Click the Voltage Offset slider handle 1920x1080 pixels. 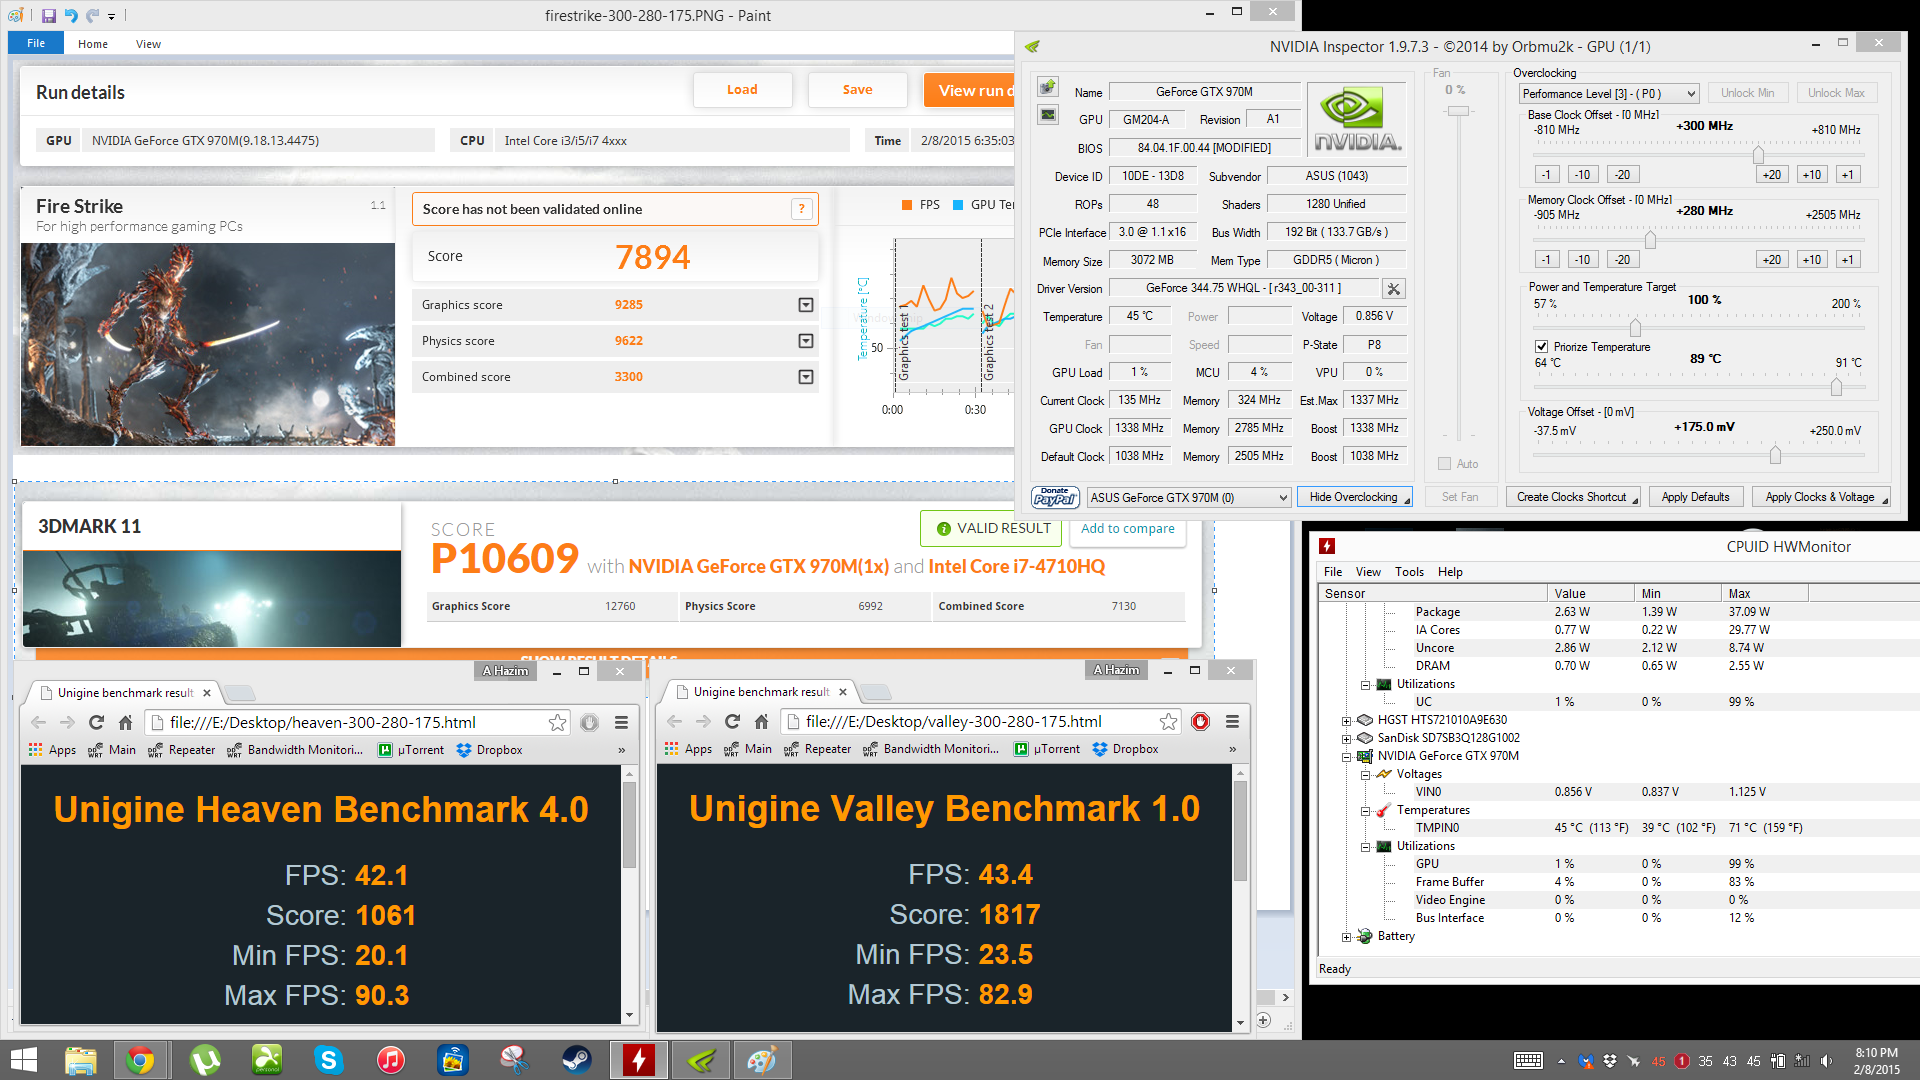[x=1775, y=455]
